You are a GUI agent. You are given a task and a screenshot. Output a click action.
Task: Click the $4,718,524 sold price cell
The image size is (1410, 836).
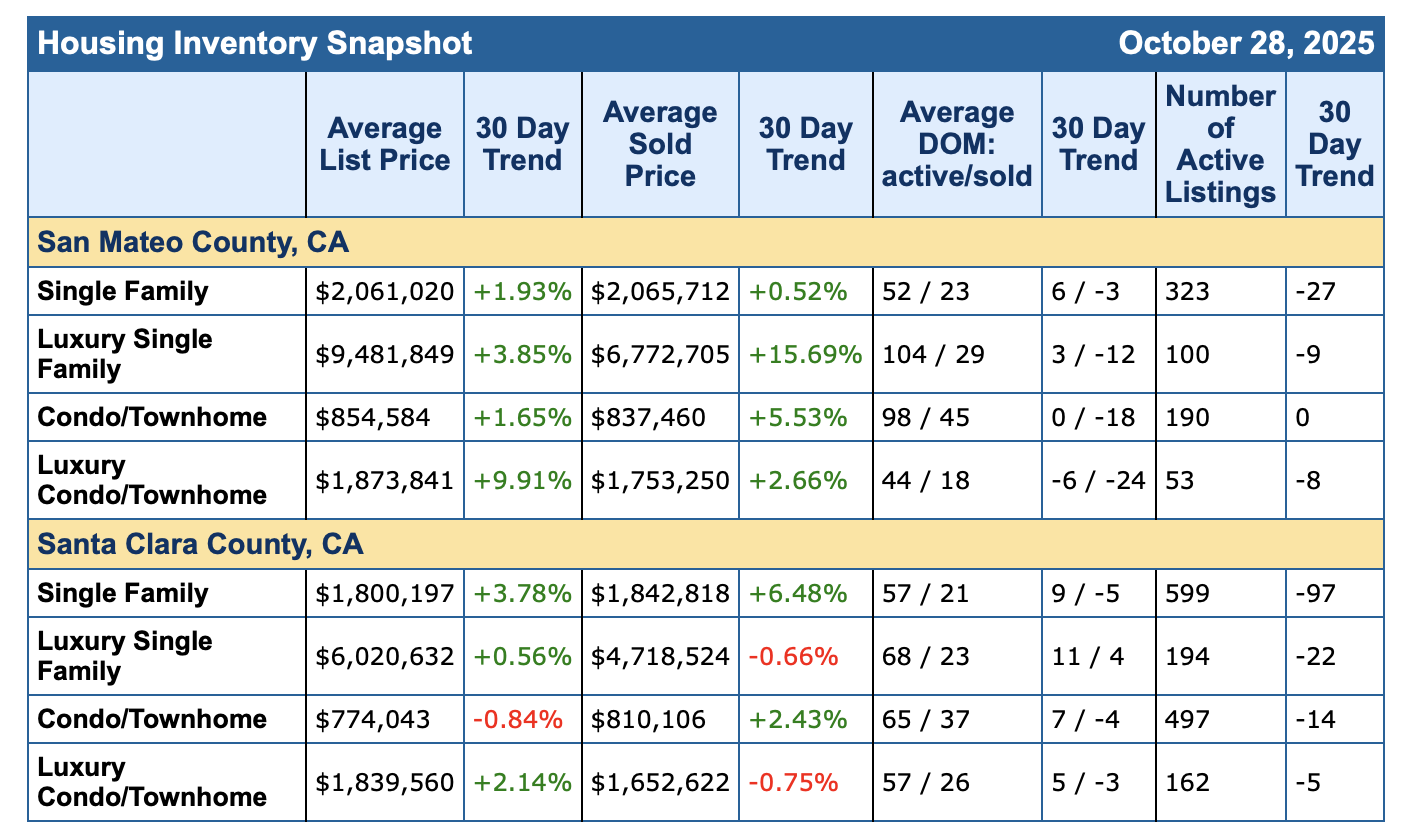[x=660, y=656]
